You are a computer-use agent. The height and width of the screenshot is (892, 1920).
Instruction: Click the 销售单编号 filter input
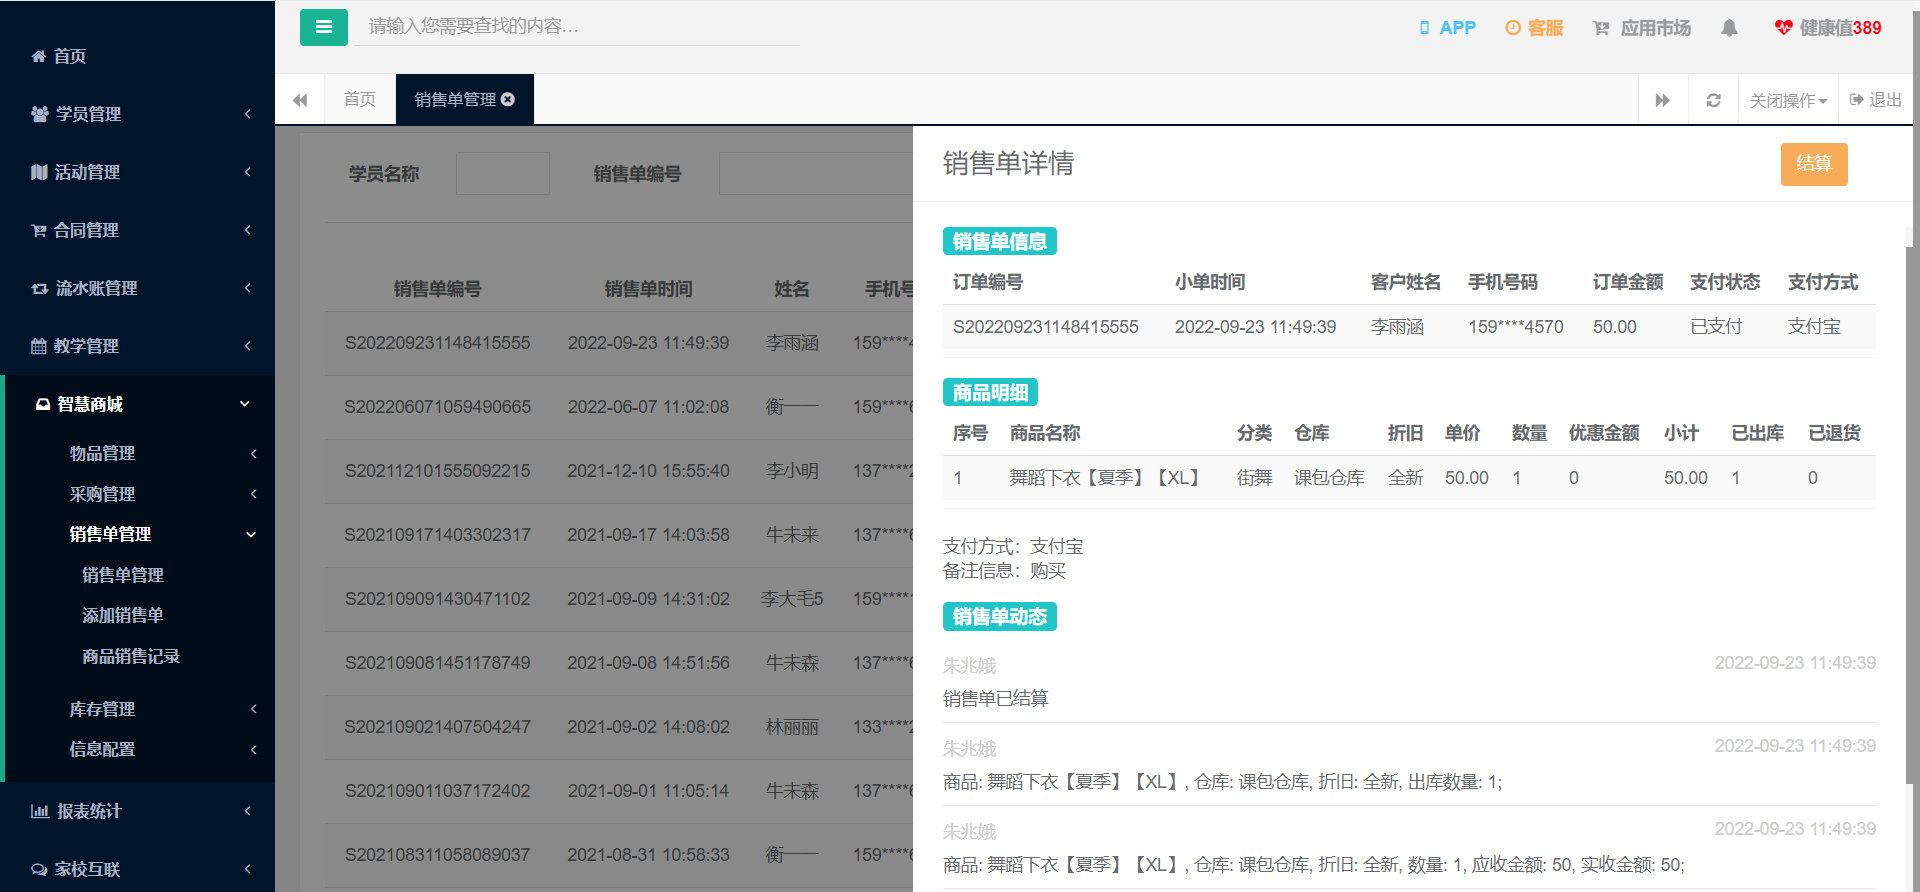click(x=816, y=173)
